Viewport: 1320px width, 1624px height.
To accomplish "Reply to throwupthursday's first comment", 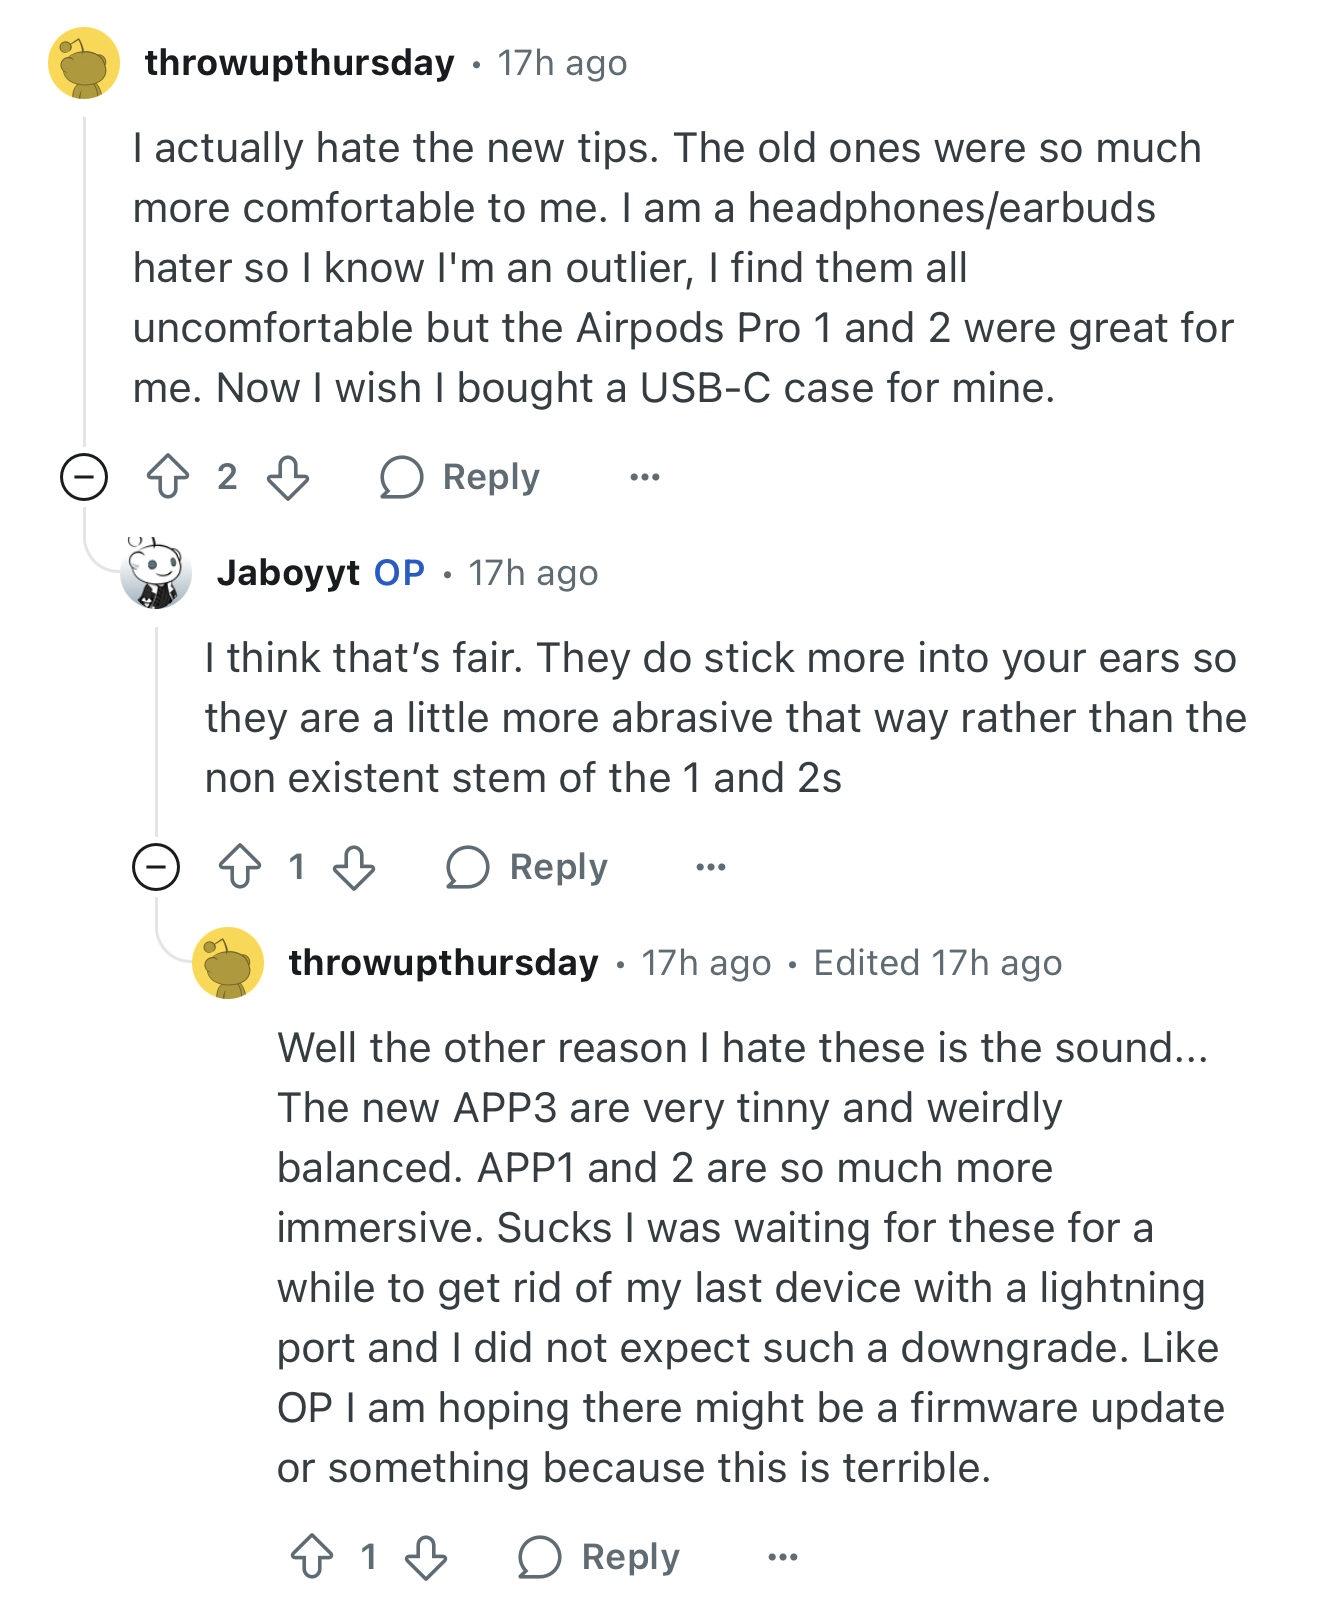I will click(461, 477).
